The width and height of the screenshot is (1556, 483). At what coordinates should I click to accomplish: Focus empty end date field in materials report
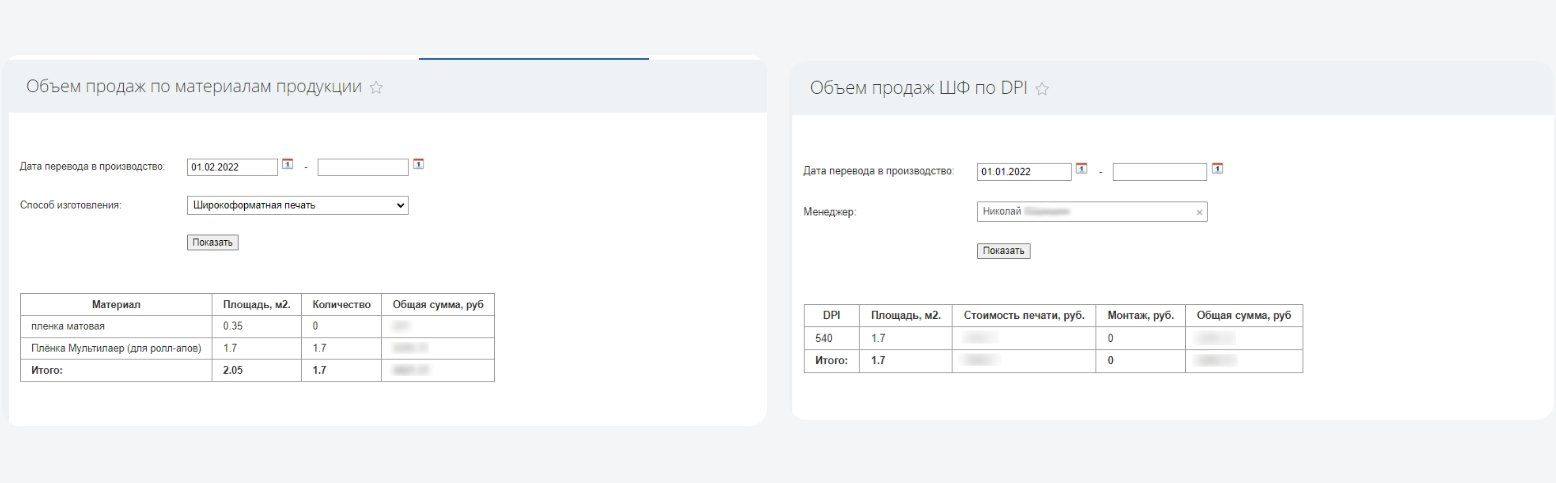coord(363,167)
